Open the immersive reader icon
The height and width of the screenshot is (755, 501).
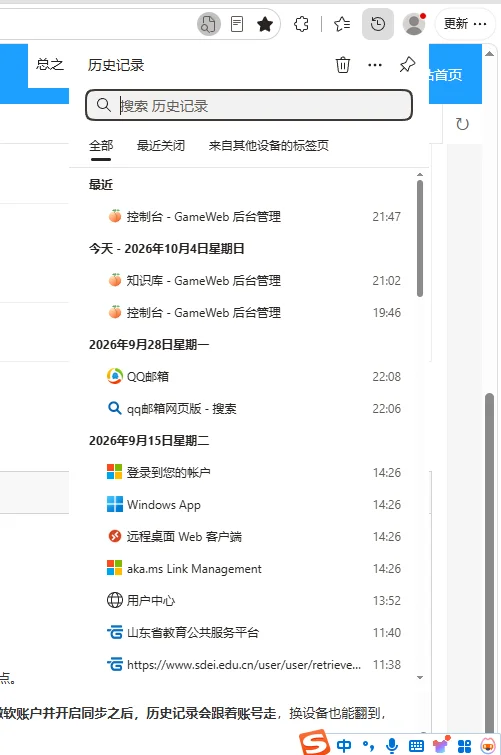click(237, 24)
